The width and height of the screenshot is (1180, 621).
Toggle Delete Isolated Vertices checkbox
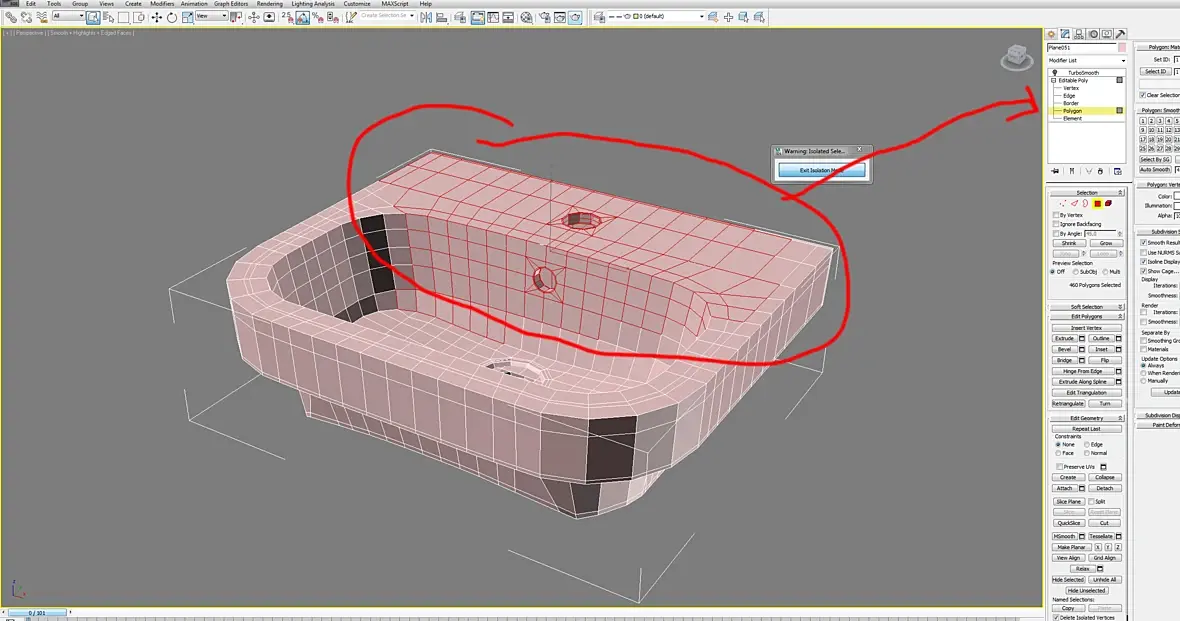[1056, 617]
